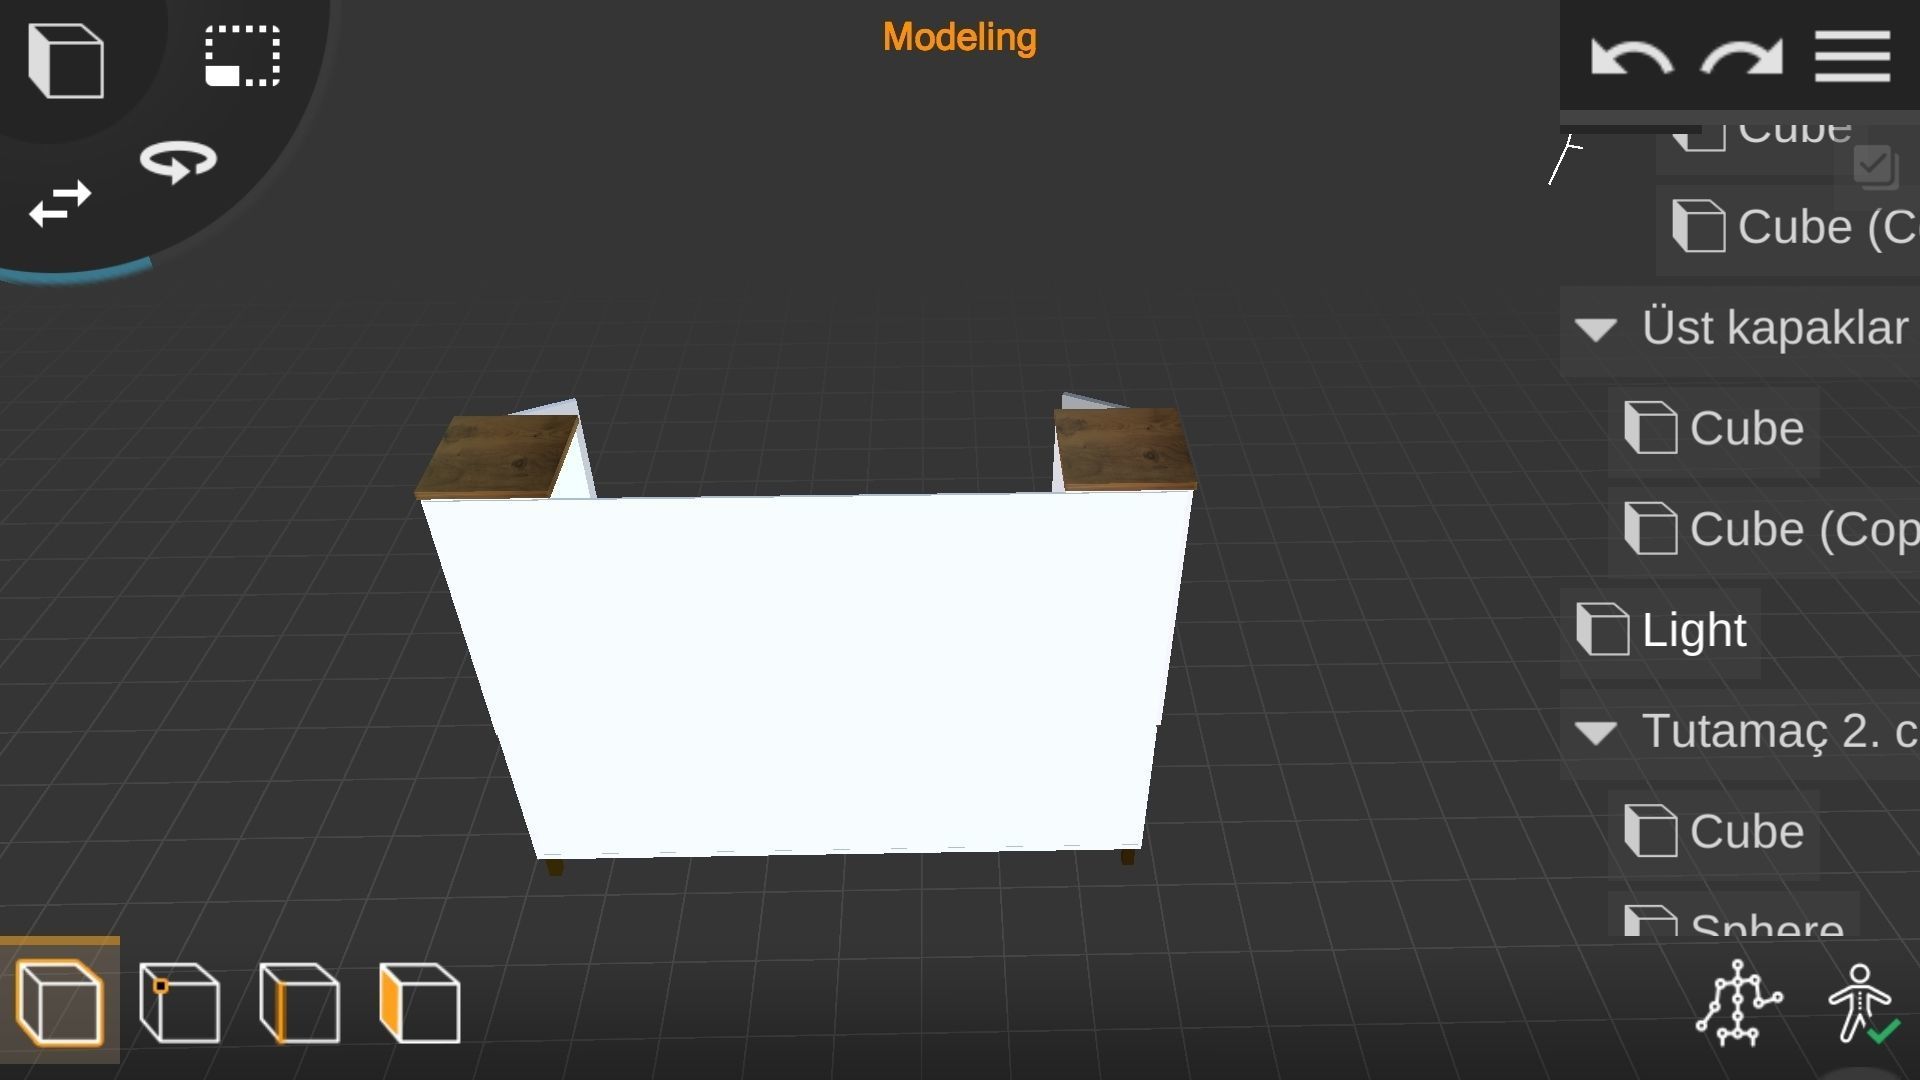Activate the box selection tool
This screenshot has width=1920, height=1080.
pos(243,56)
